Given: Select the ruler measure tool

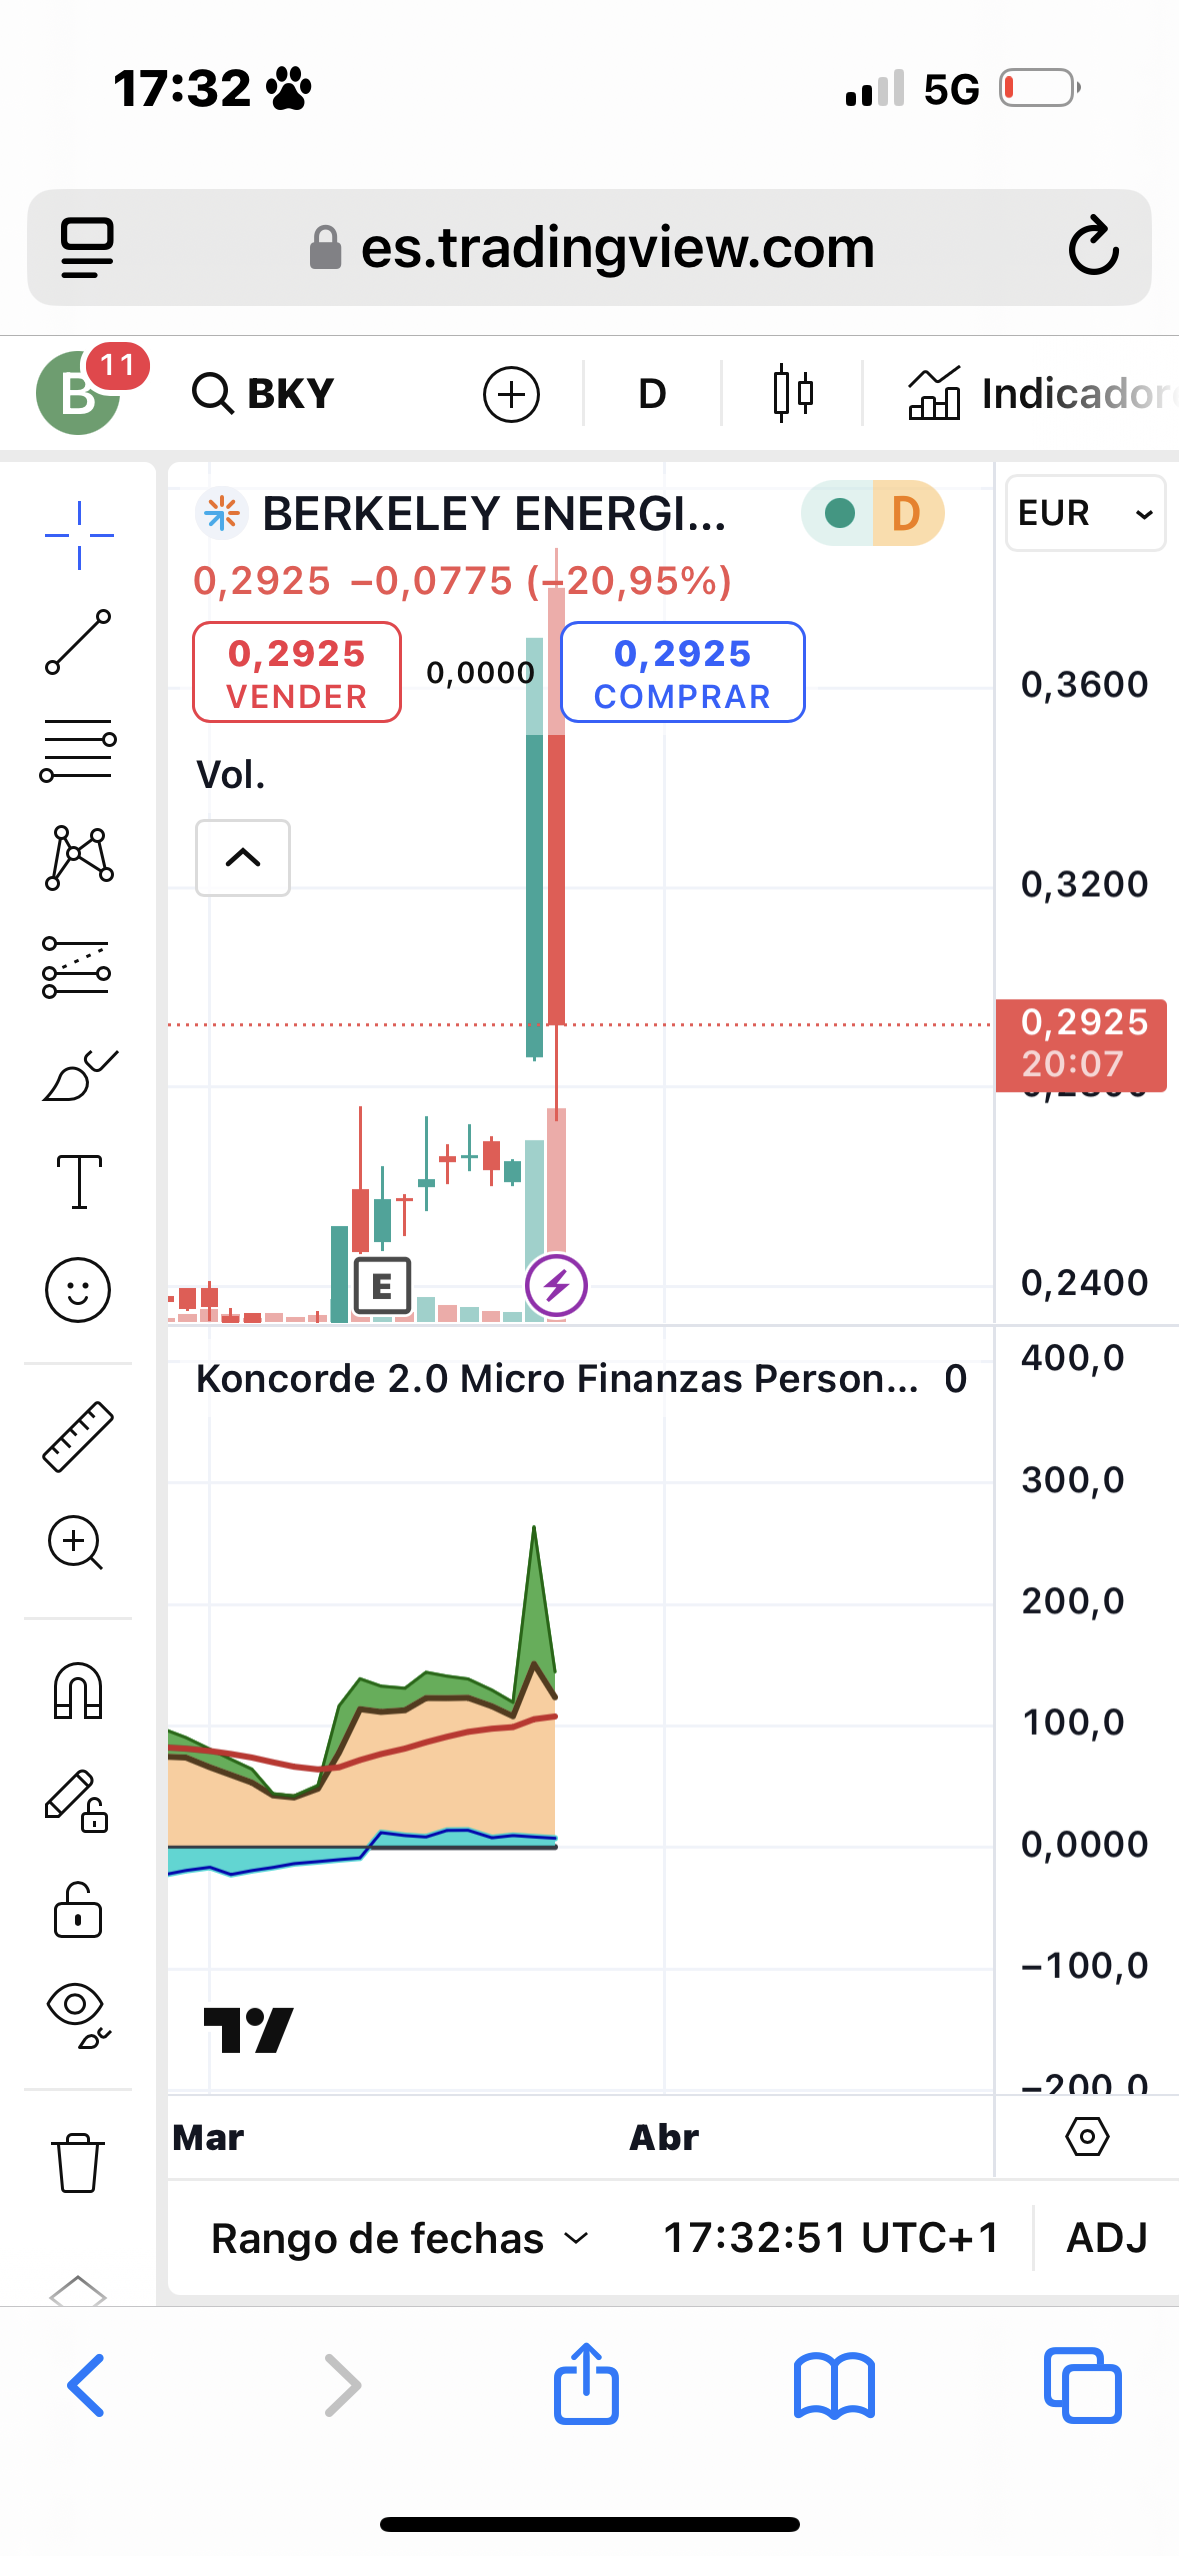Looking at the screenshot, I should [x=78, y=1436].
